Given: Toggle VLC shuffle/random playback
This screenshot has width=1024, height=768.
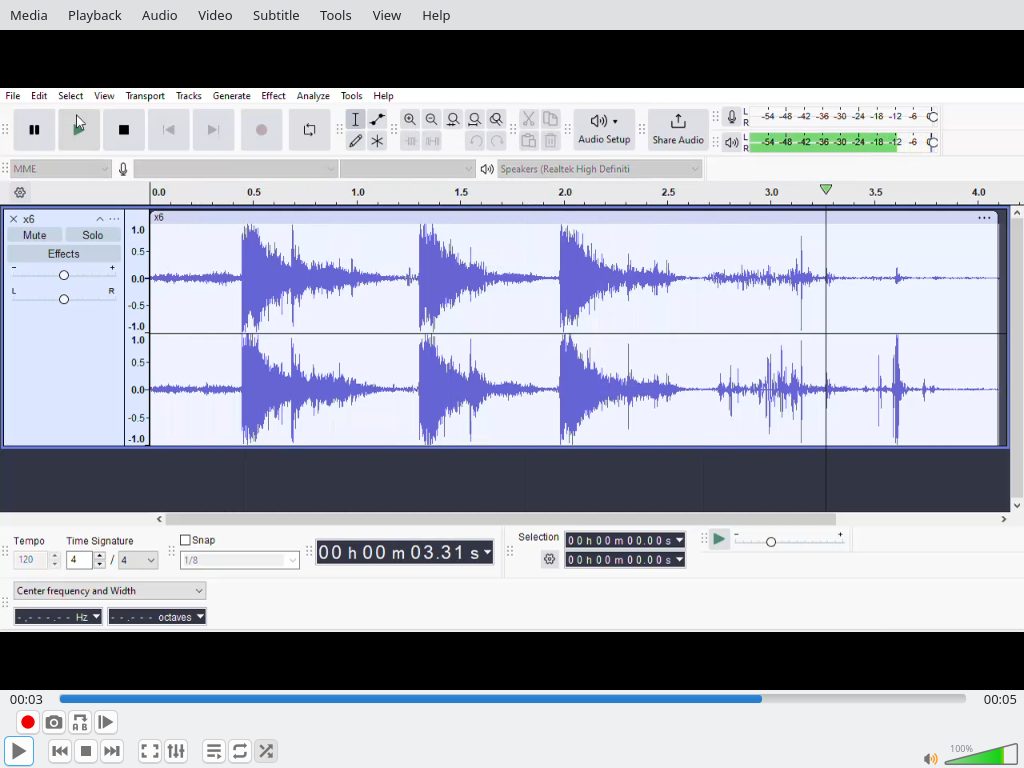Looking at the screenshot, I should [266, 751].
